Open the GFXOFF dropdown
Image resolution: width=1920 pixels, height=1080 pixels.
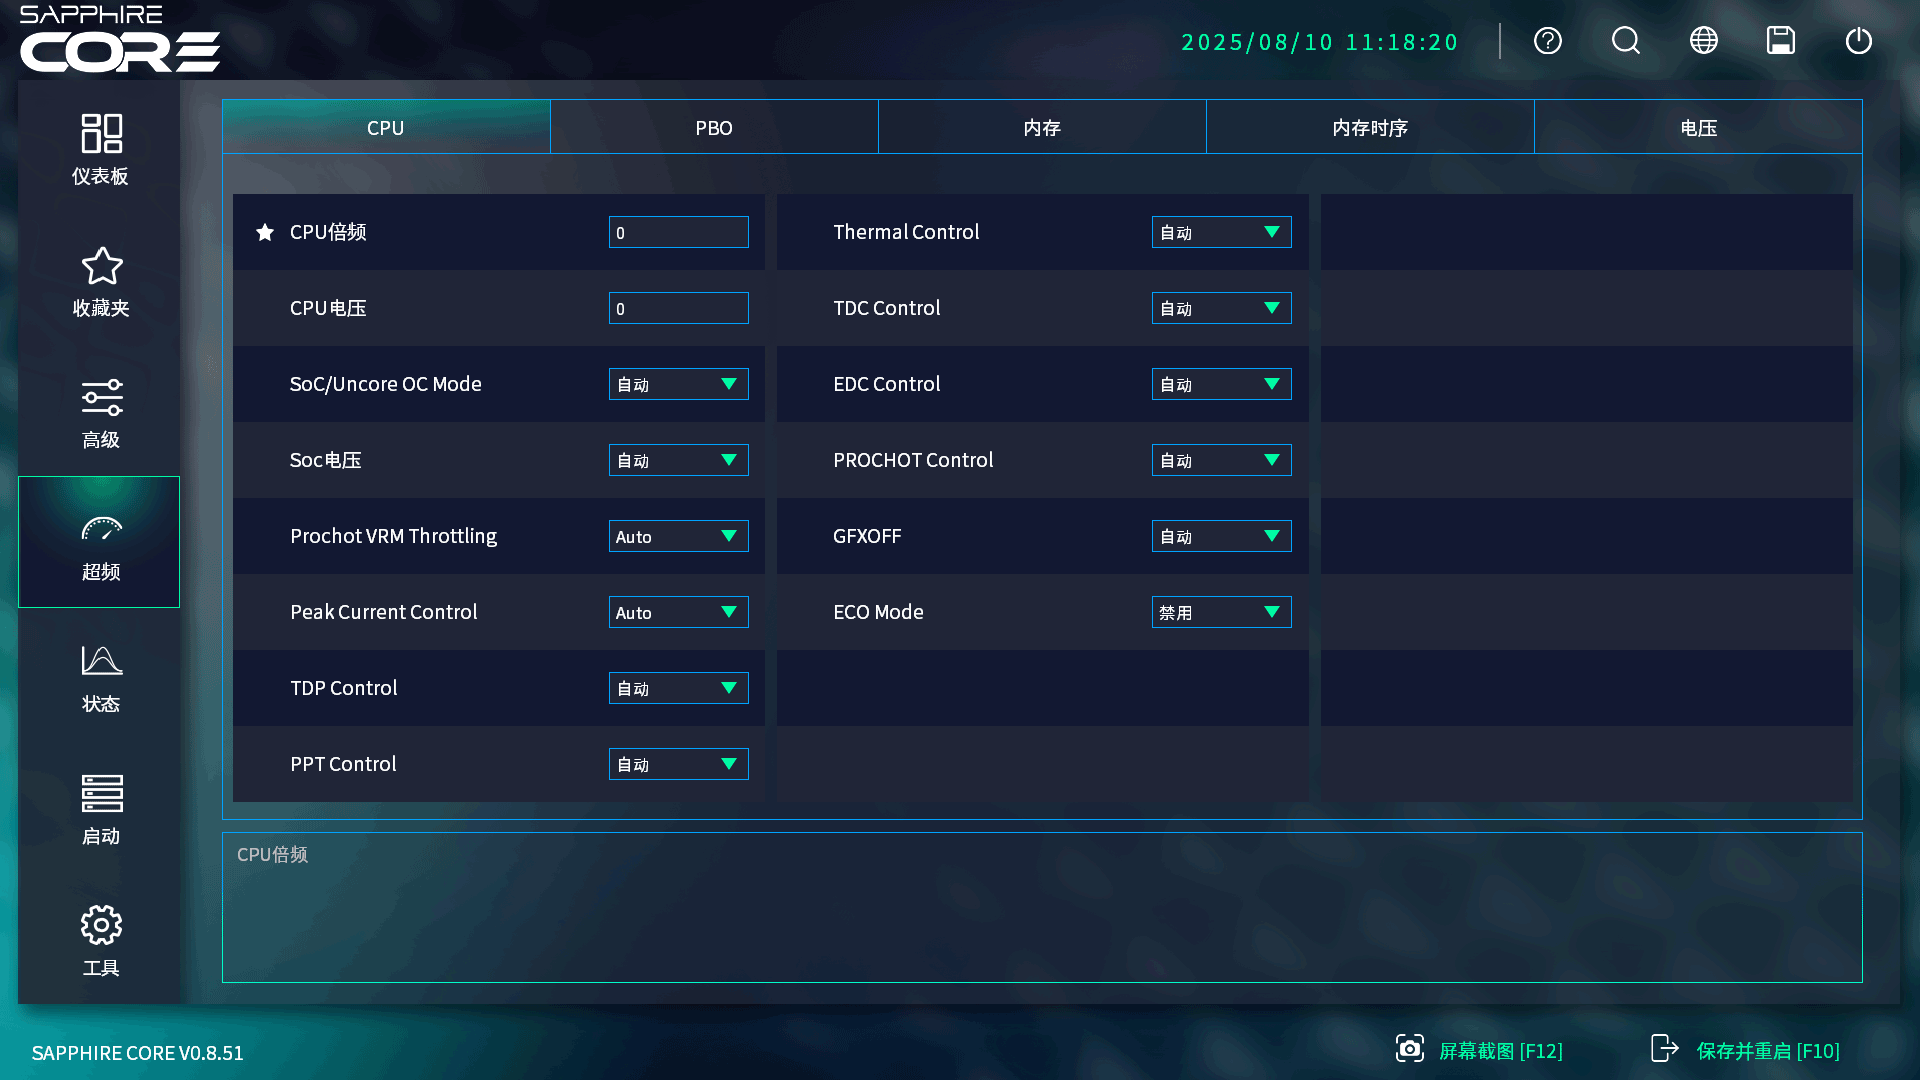coord(1222,536)
